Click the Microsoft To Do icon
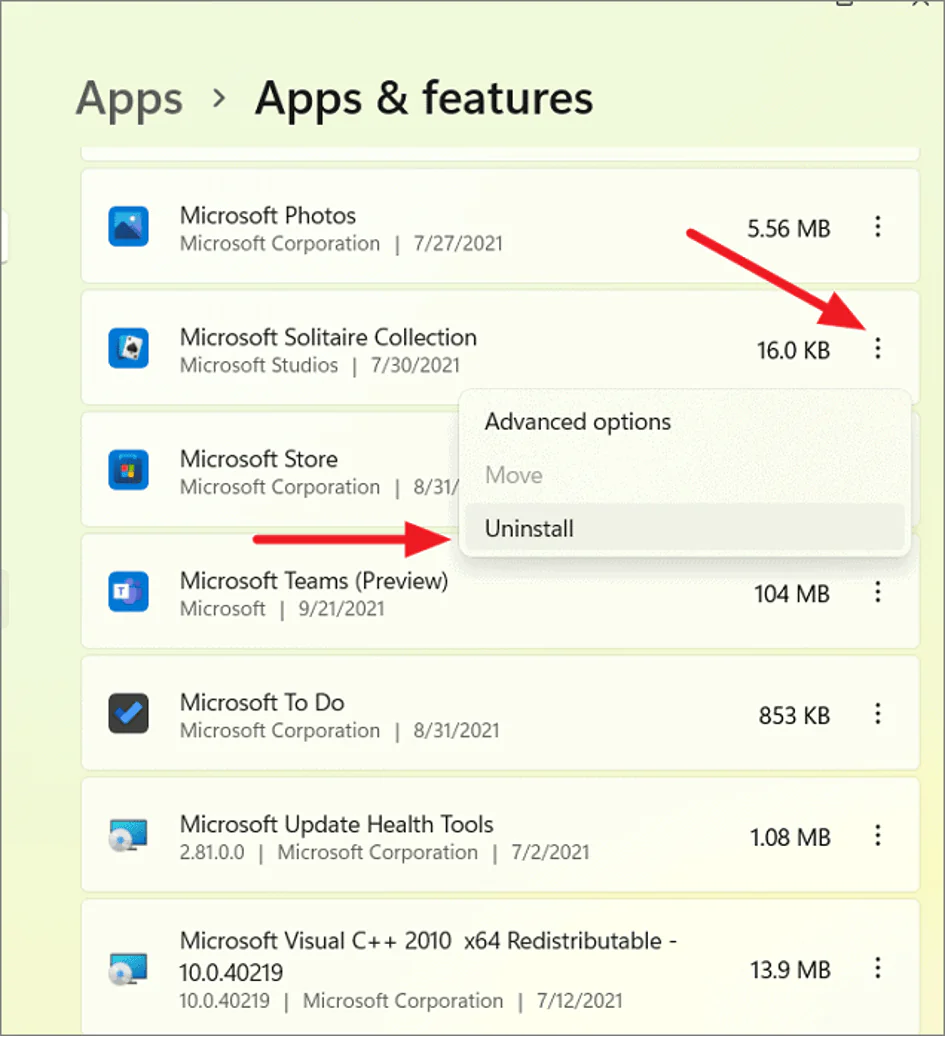 (128, 714)
